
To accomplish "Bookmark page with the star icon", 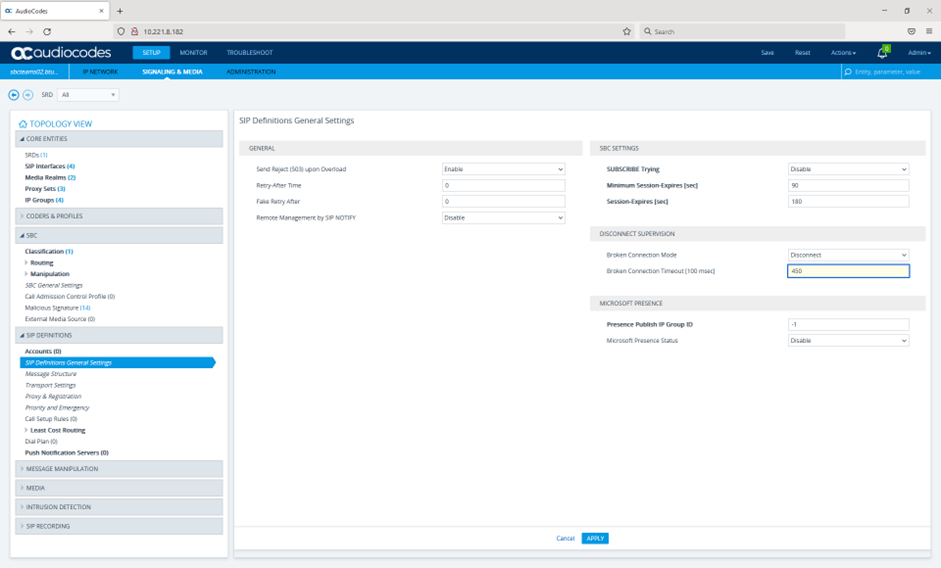I will coord(627,31).
